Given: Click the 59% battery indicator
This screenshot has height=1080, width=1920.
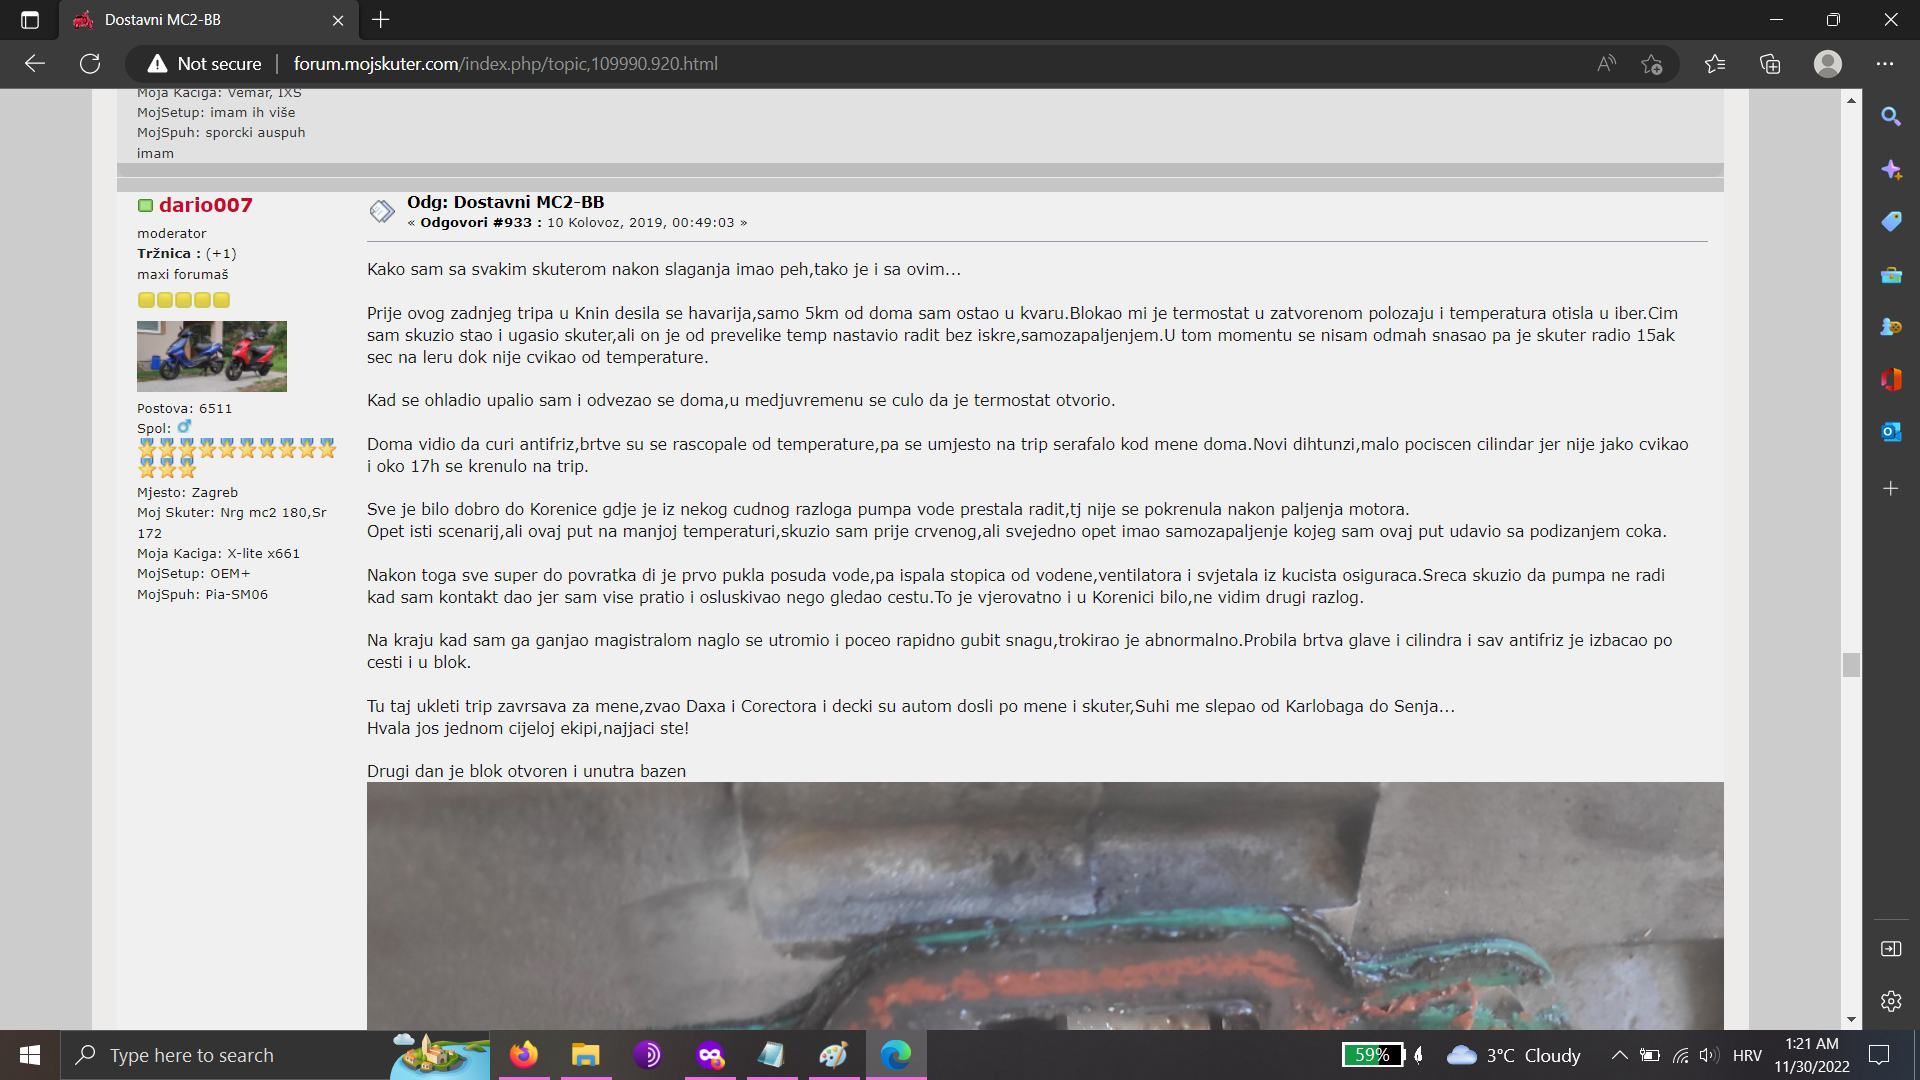Looking at the screenshot, I should (x=1372, y=1055).
